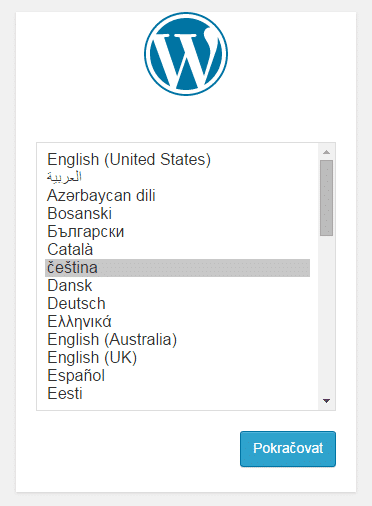Pick Ελληνικά language option
372x506 pixels.
tap(177, 322)
